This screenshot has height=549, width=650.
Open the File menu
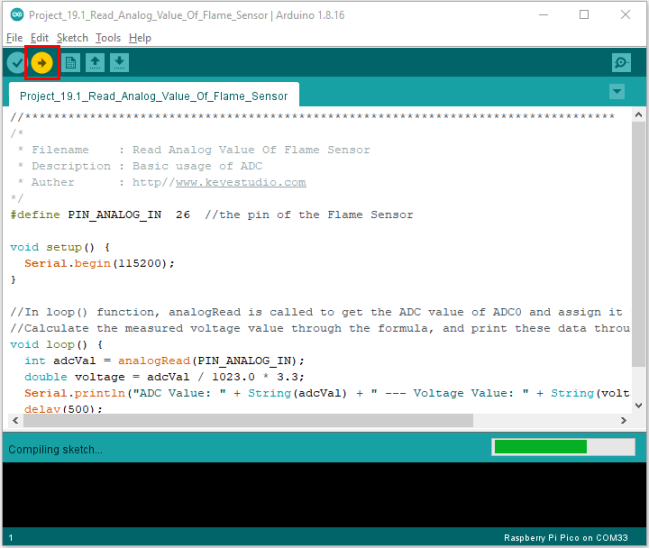(x=15, y=38)
